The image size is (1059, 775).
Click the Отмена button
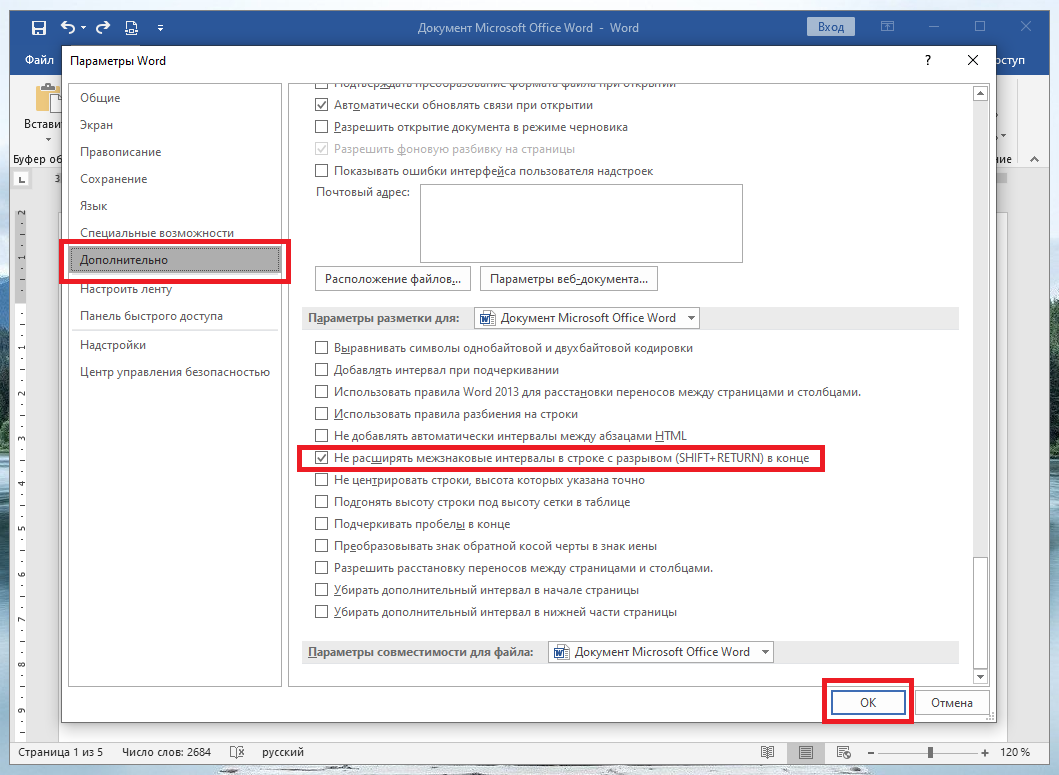click(x=952, y=703)
